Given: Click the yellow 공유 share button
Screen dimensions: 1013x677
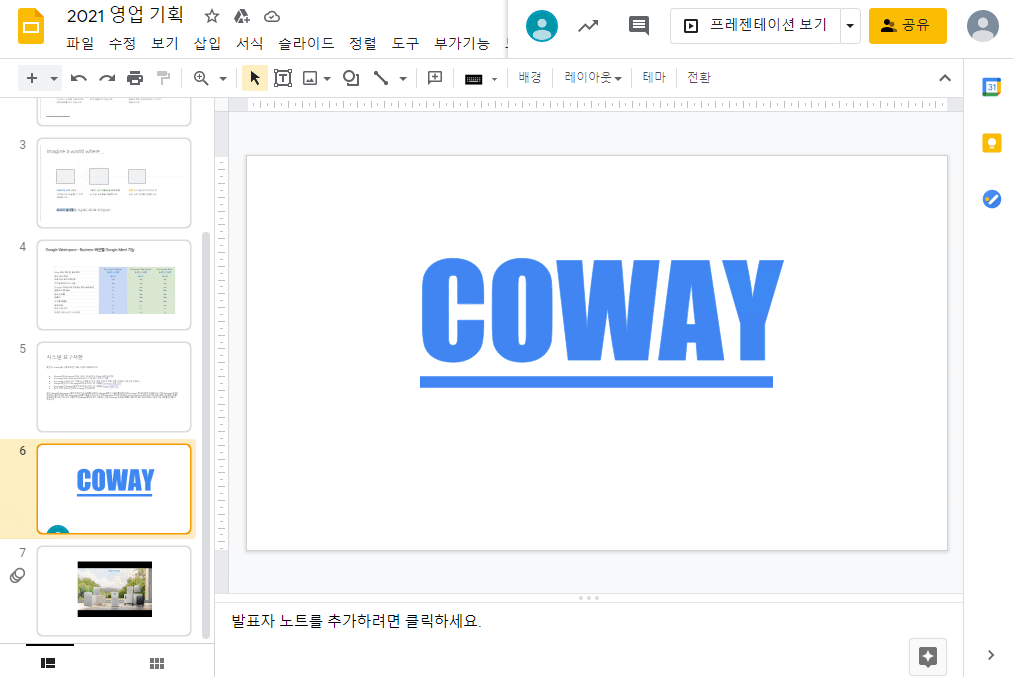Looking at the screenshot, I should pos(908,26).
